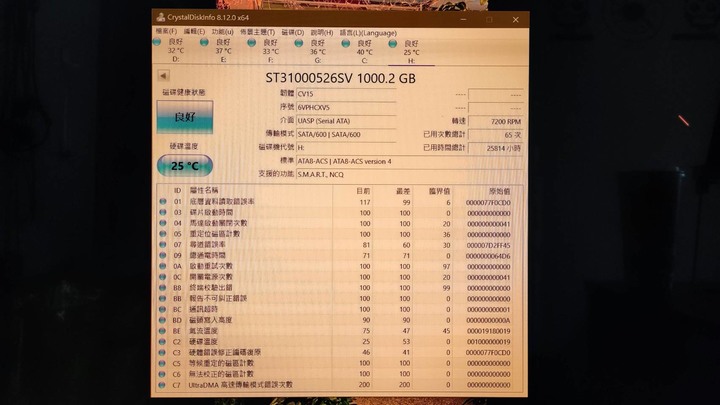This screenshot has height=405, width=720.
Task: Click the status orb for attribute BD
Action: tap(163, 320)
